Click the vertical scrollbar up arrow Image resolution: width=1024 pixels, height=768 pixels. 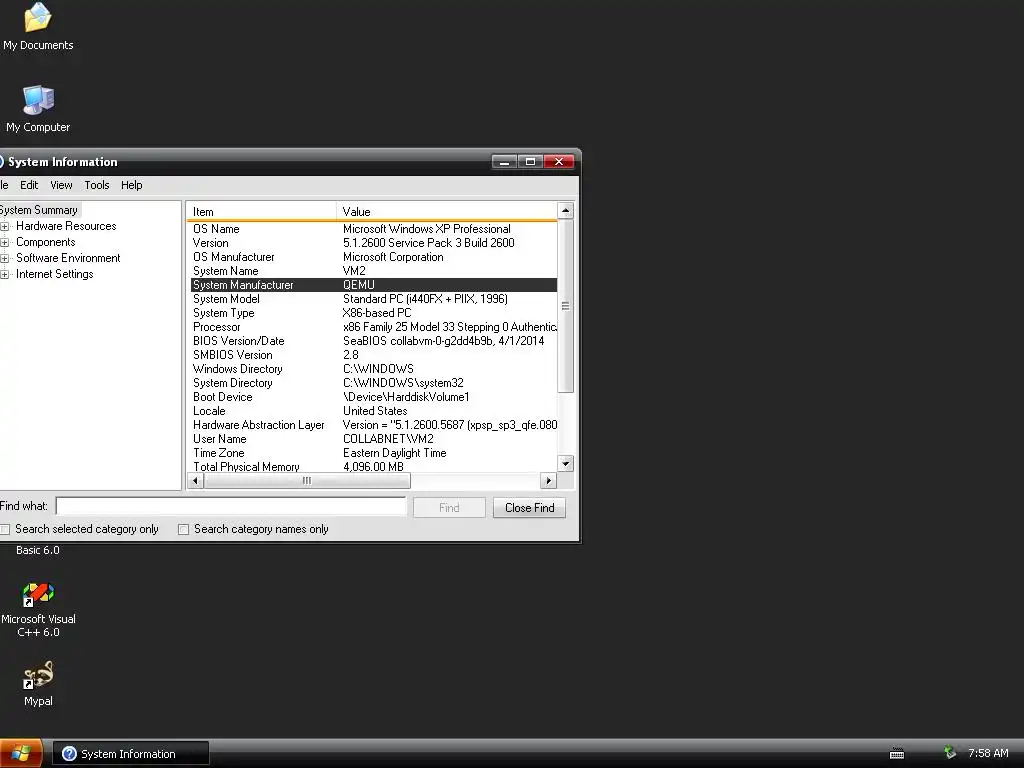pyautogui.click(x=566, y=210)
